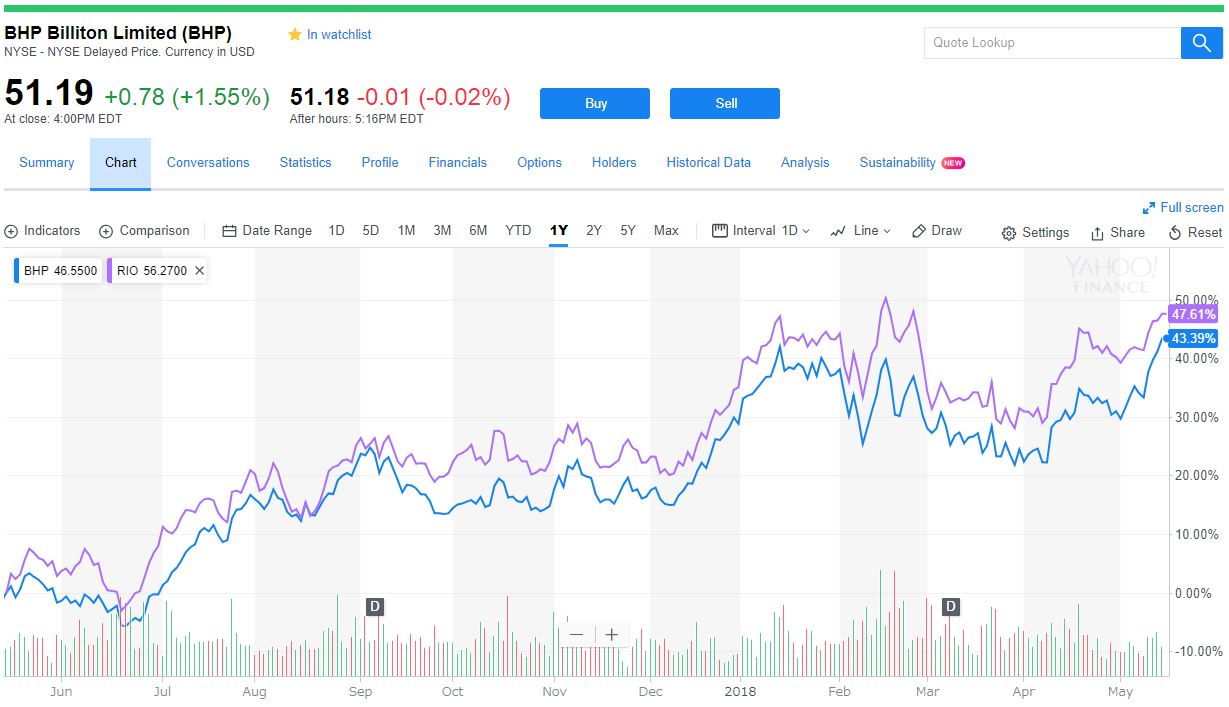1229x707 pixels.
Task: Click the In watchlist link
Action: point(339,34)
